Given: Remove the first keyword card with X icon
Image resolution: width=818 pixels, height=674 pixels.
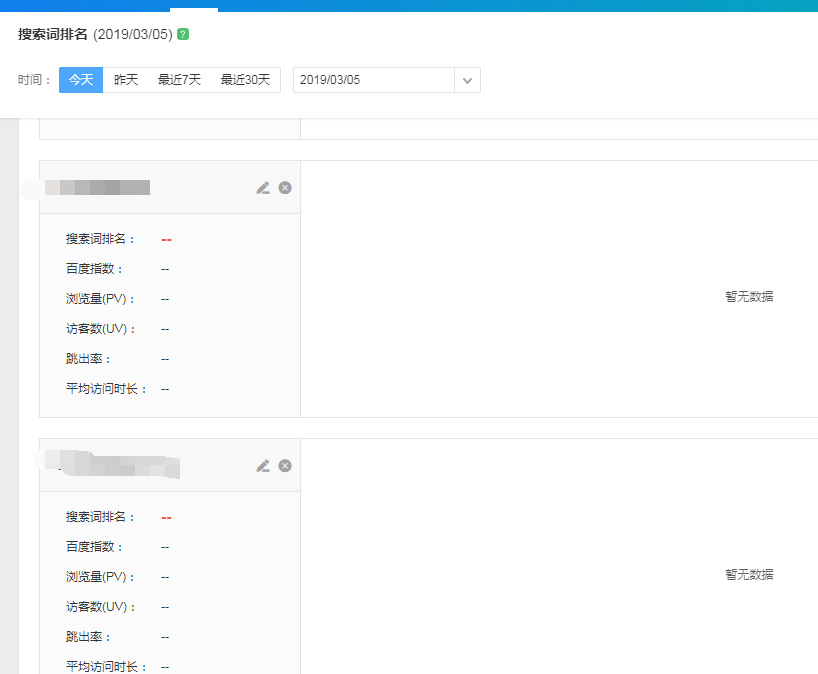Looking at the screenshot, I should point(285,188).
